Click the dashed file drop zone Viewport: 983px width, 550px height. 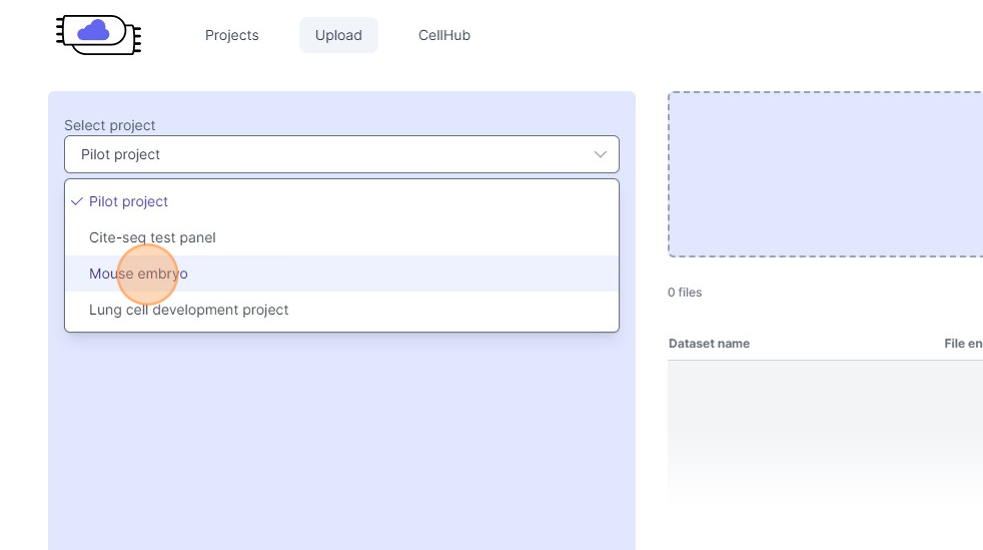tap(825, 174)
